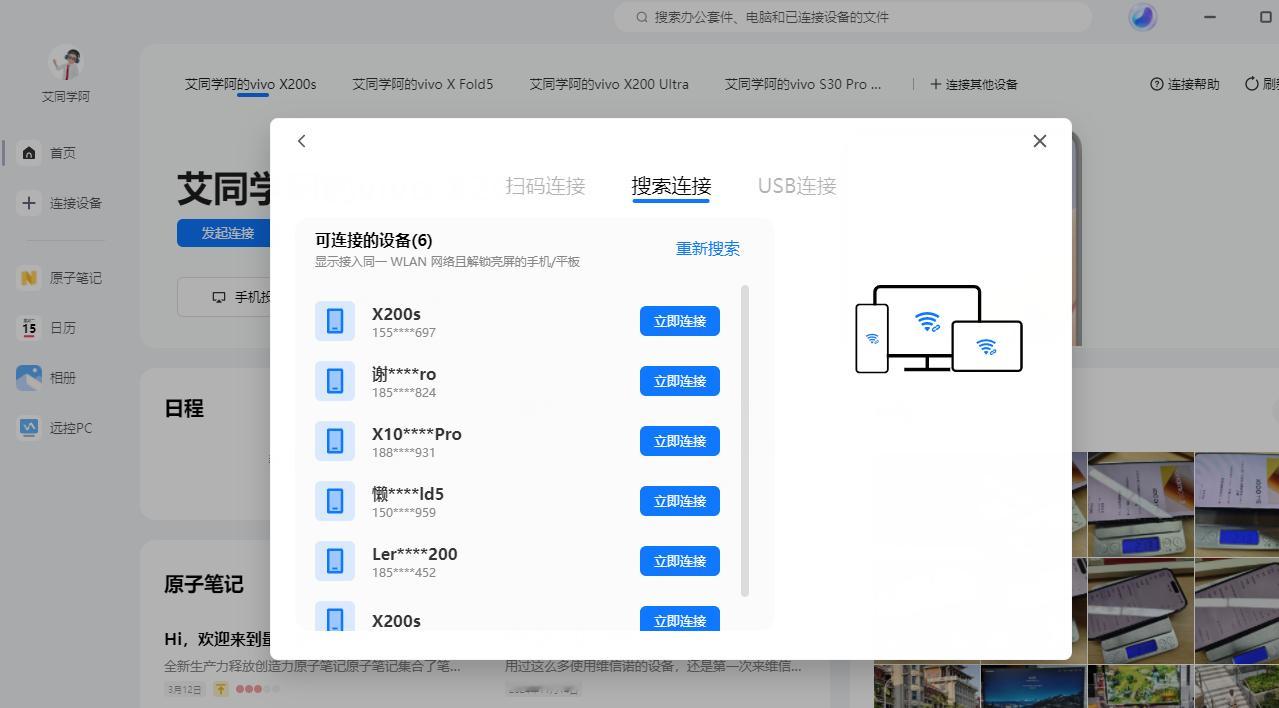Connect to device 谢****ro
Screen dimensions: 1279x708
pos(680,381)
